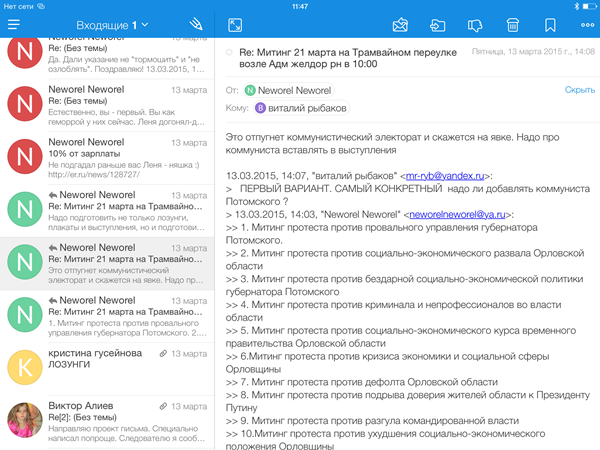600x450 pixels.
Task: Tap the message date 'Пятница, 13 марта 2015'
Action: (533, 52)
